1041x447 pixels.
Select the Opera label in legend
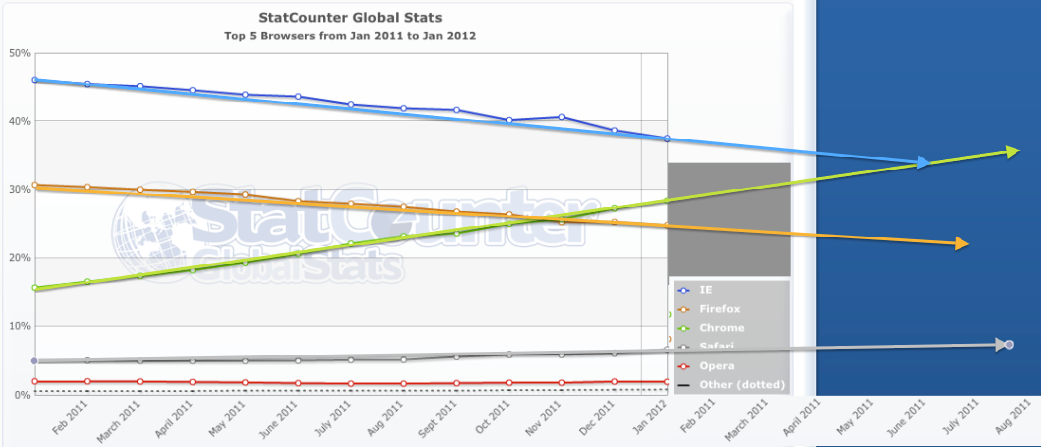click(716, 366)
